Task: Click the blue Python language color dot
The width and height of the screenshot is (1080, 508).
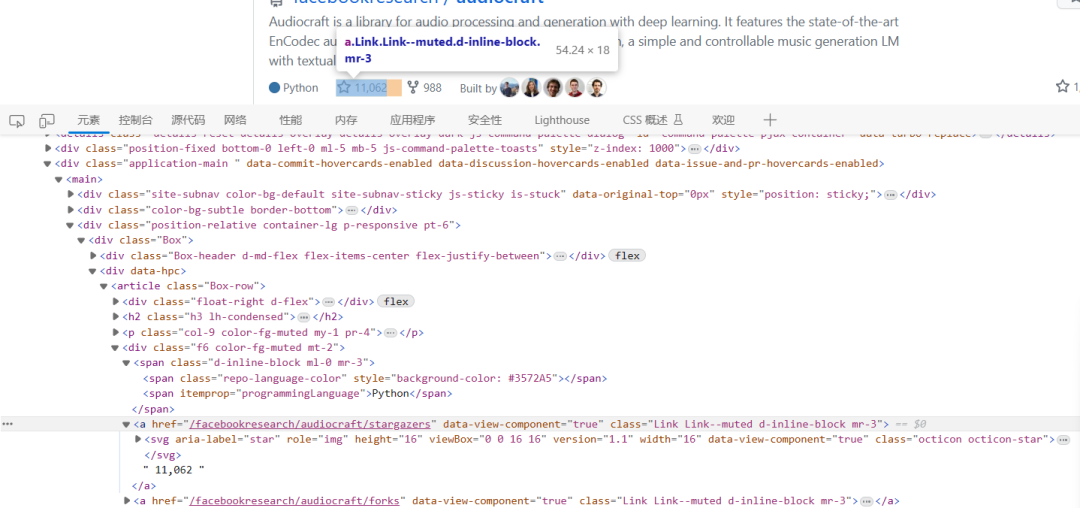Action: point(275,87)
